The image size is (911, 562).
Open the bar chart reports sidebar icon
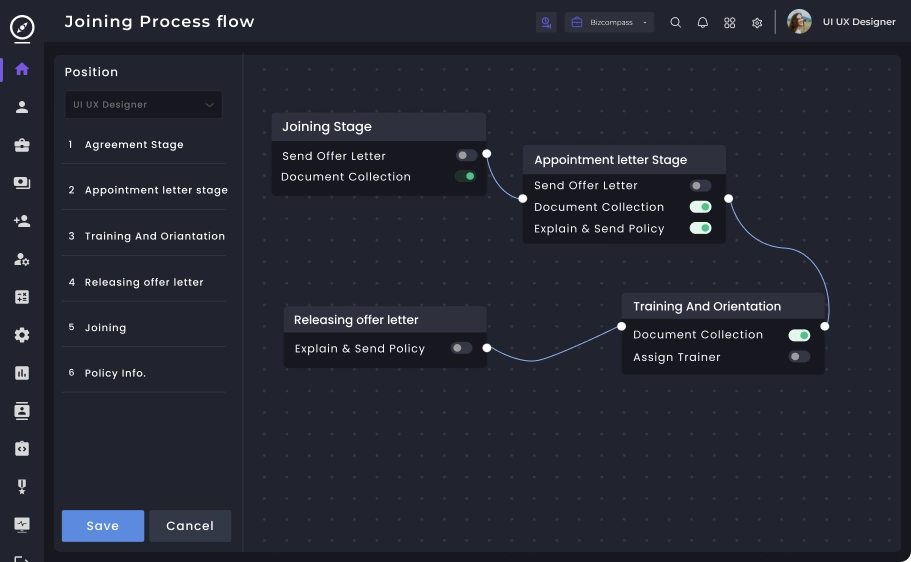tap(22, 373)
